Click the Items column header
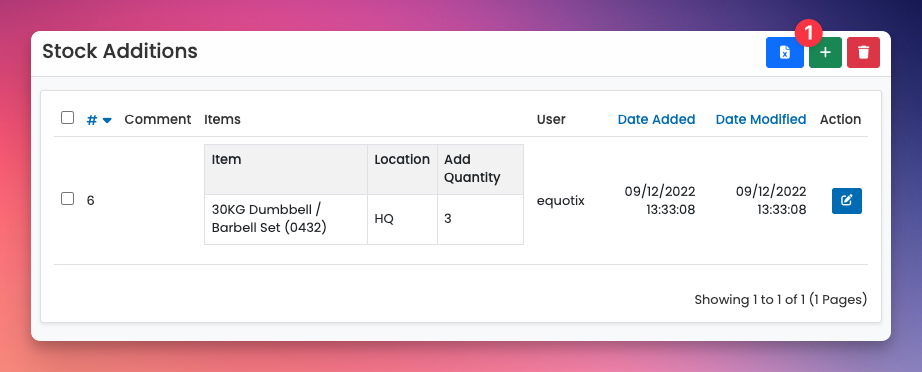The height and width of the screenshot is (372, 922). (x=222, y=119)
